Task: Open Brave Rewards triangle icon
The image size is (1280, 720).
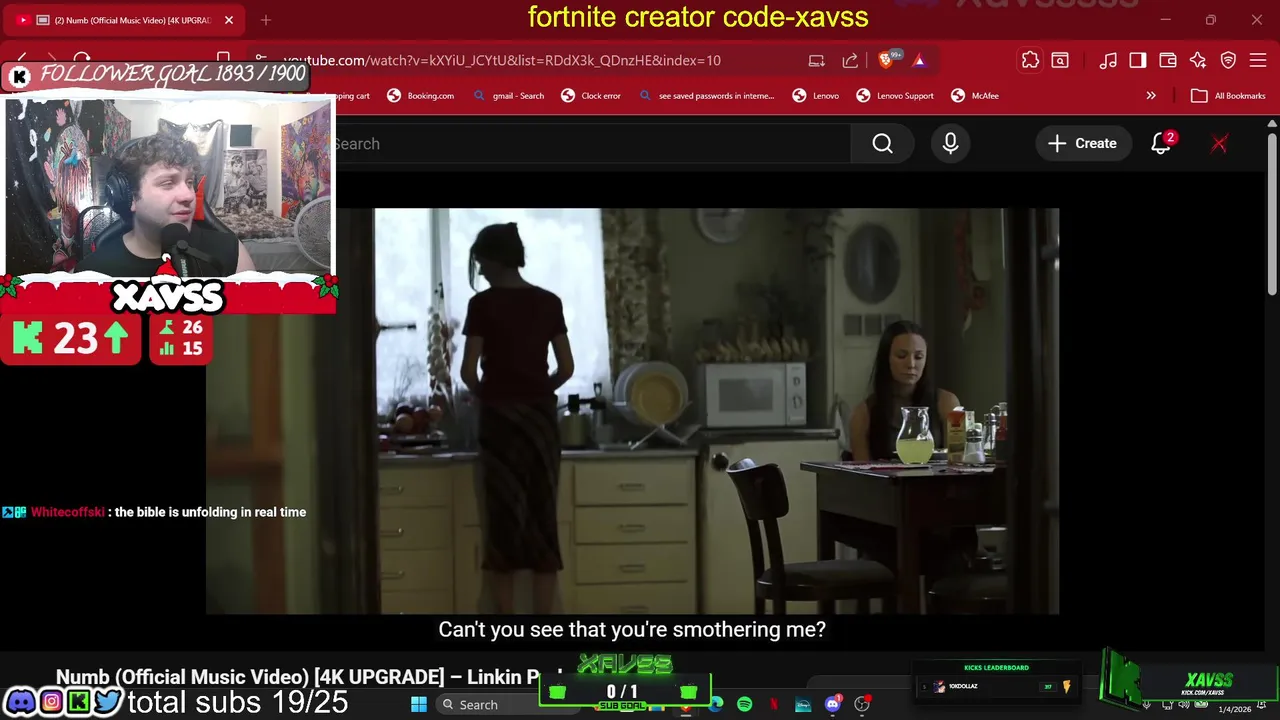Action: [x=919, y=61]
